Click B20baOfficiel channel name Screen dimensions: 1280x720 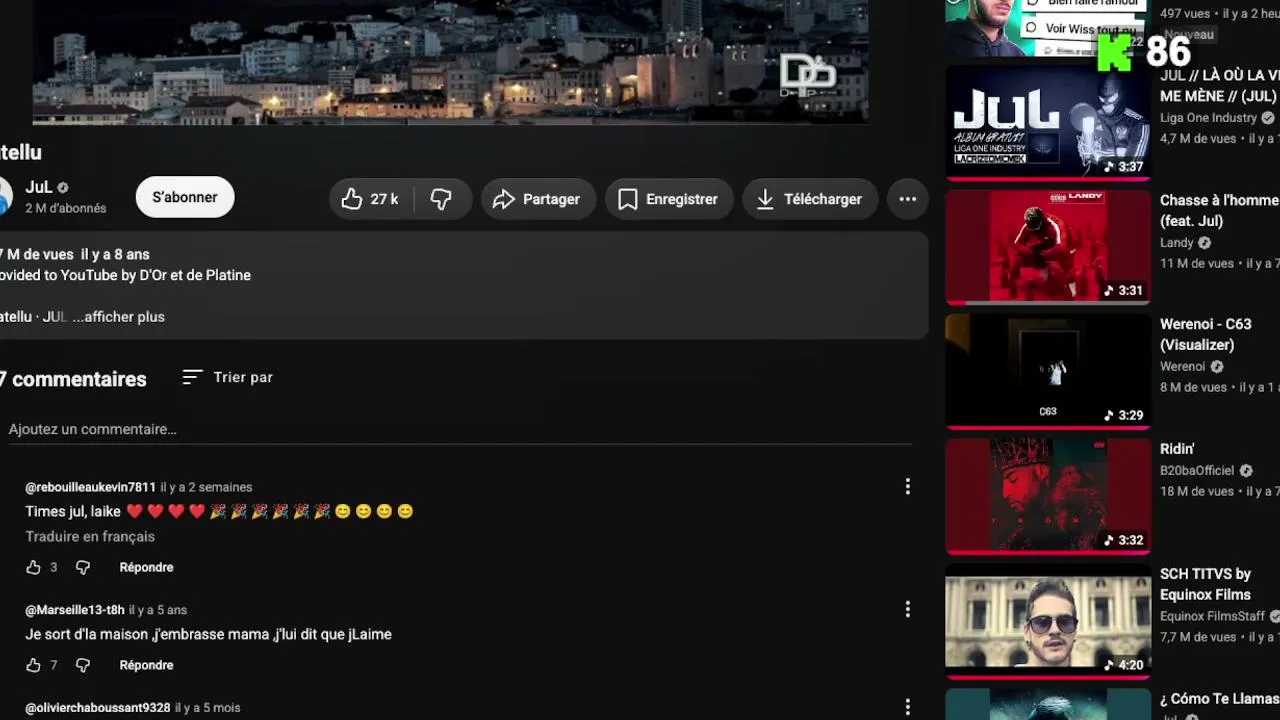pos(1197,471)
